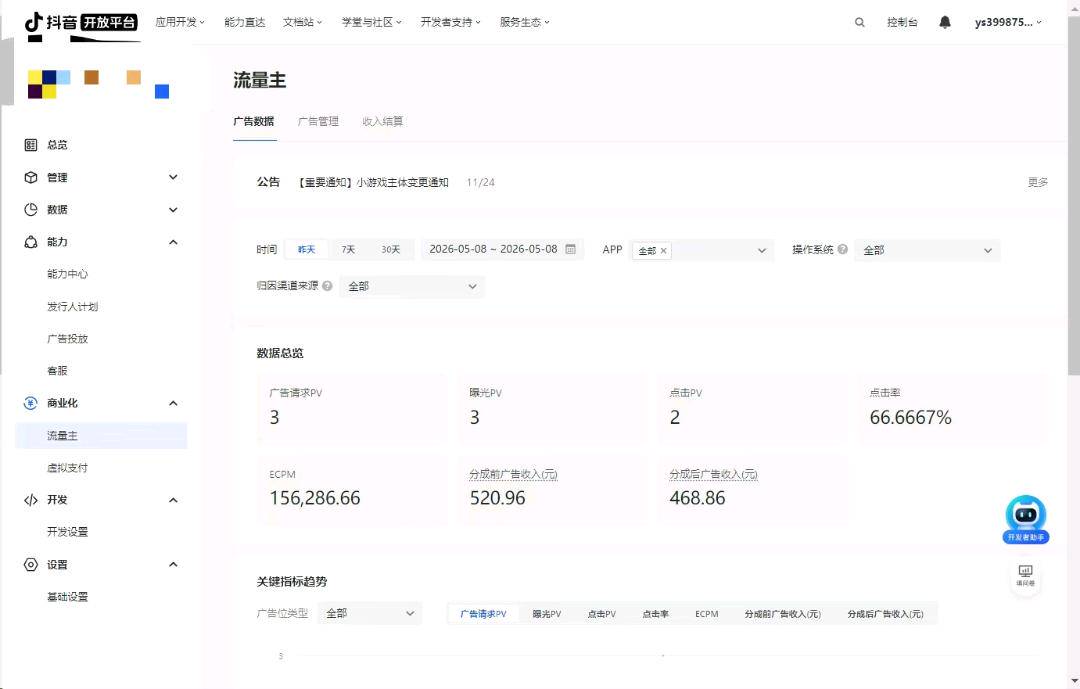1080x689 pixels.
Task: Open the 小游戏主体变更通知 announcement link
Action: pos(373,183)
